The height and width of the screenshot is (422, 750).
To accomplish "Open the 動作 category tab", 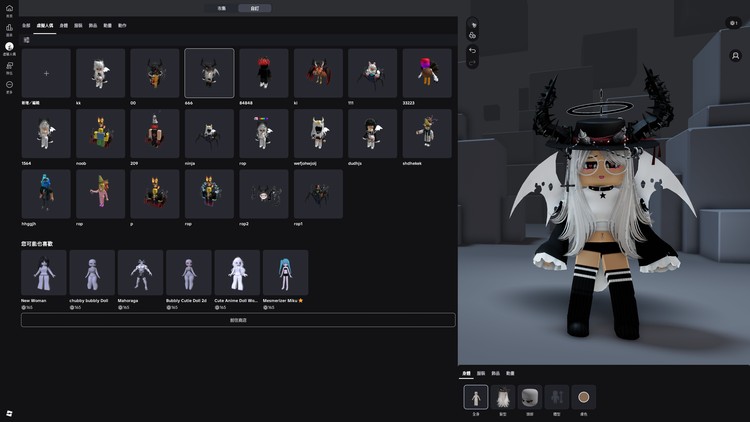I will [x=122, y=25].
